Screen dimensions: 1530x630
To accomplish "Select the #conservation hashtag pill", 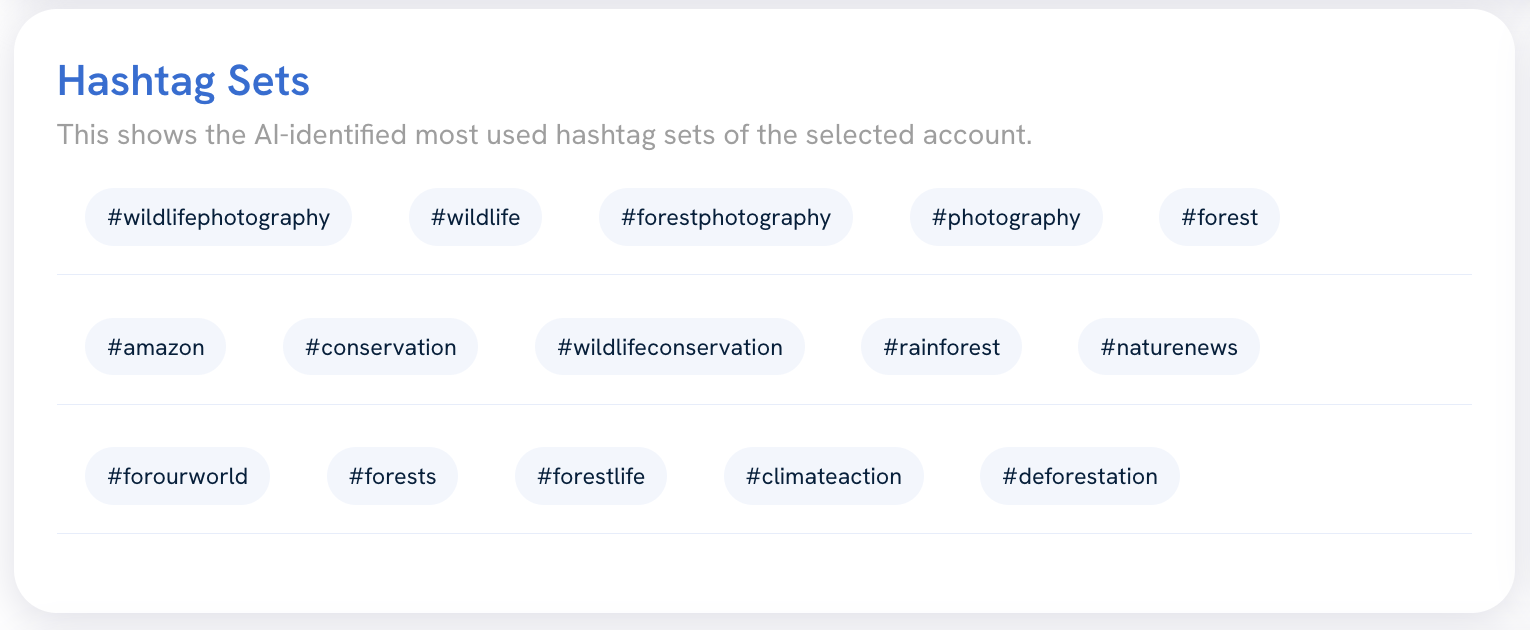I will (x=380, y=346).
